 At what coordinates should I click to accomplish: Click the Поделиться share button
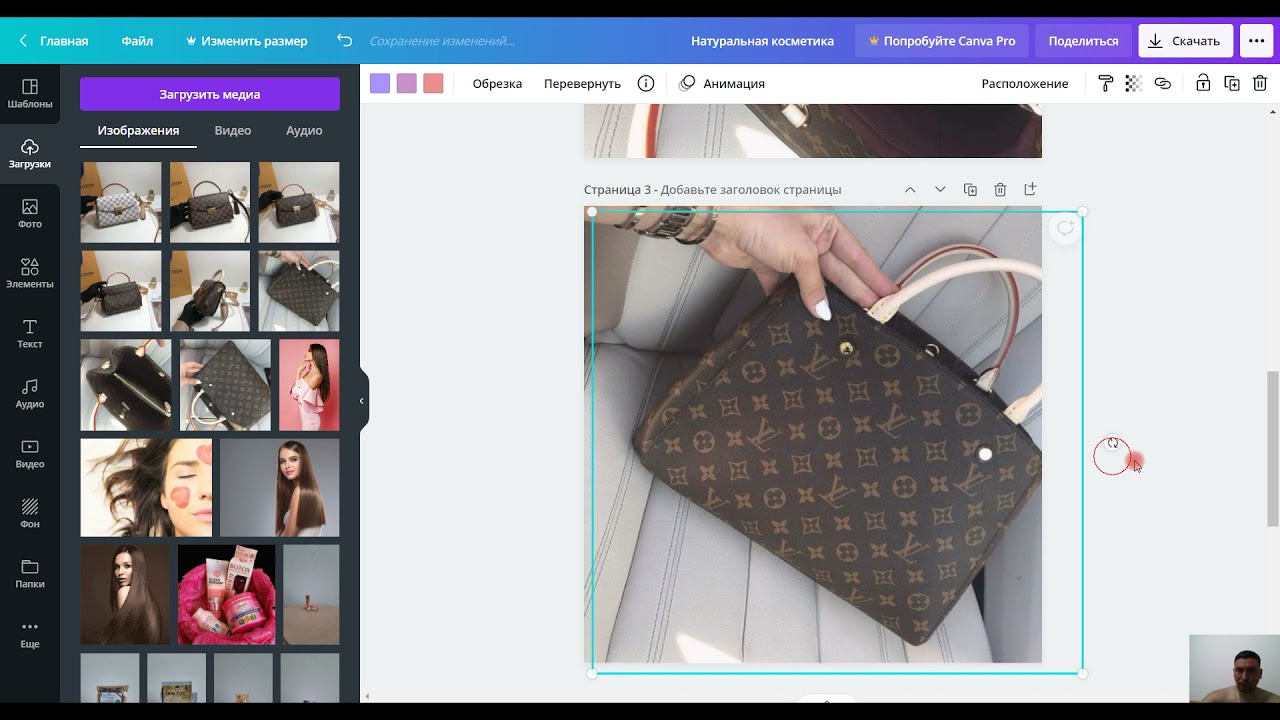coord(1083,41)
